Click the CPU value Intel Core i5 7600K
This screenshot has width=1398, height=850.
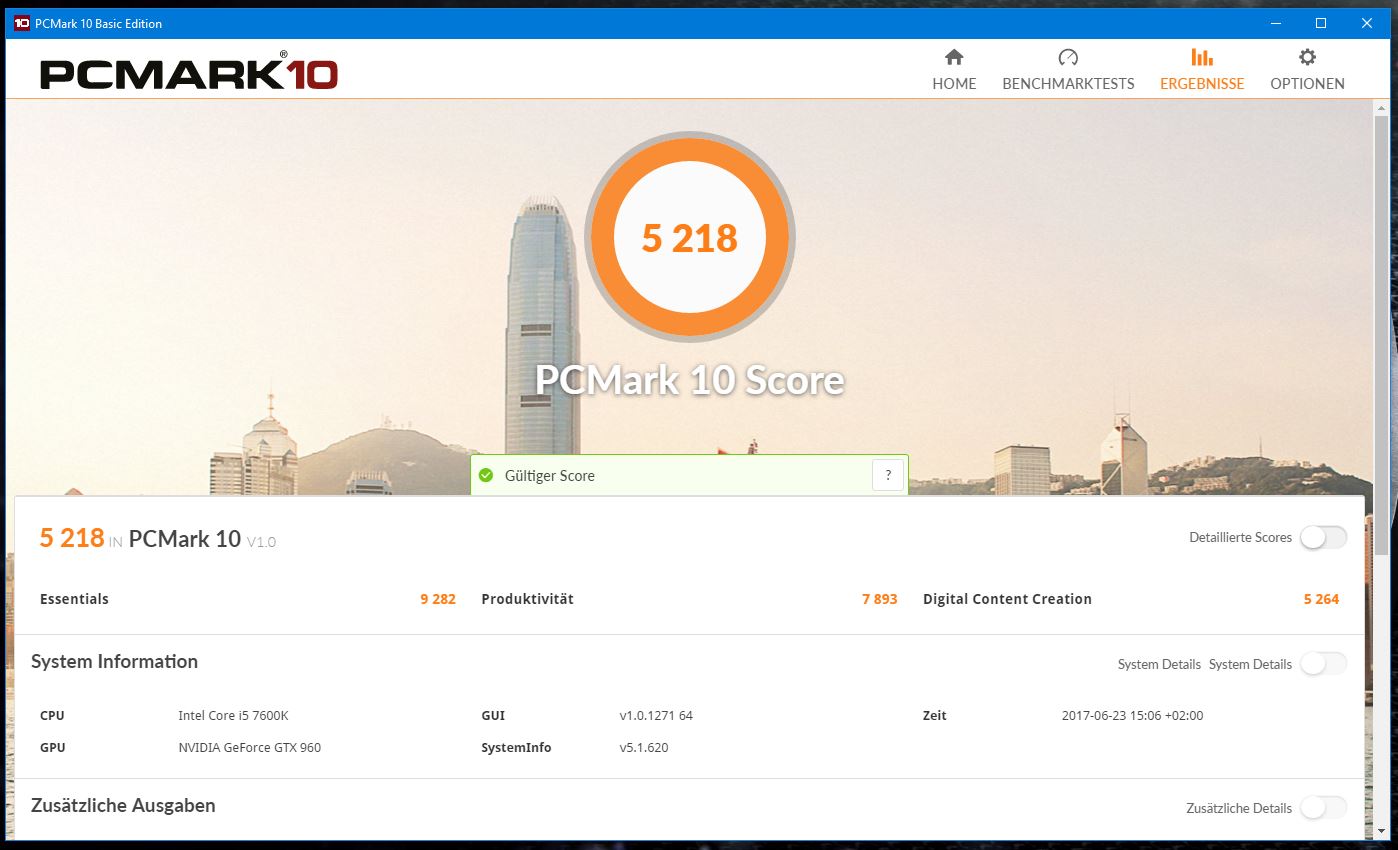pos(233,715)
